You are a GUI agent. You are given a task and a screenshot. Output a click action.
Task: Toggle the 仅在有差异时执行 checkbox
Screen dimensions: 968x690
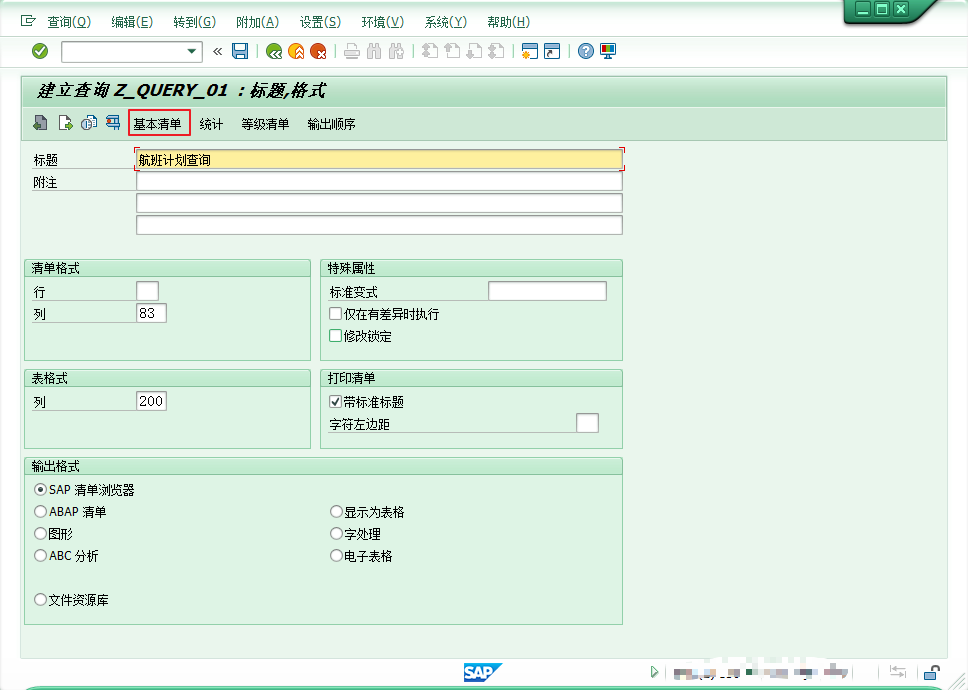(x=336, y=314)
